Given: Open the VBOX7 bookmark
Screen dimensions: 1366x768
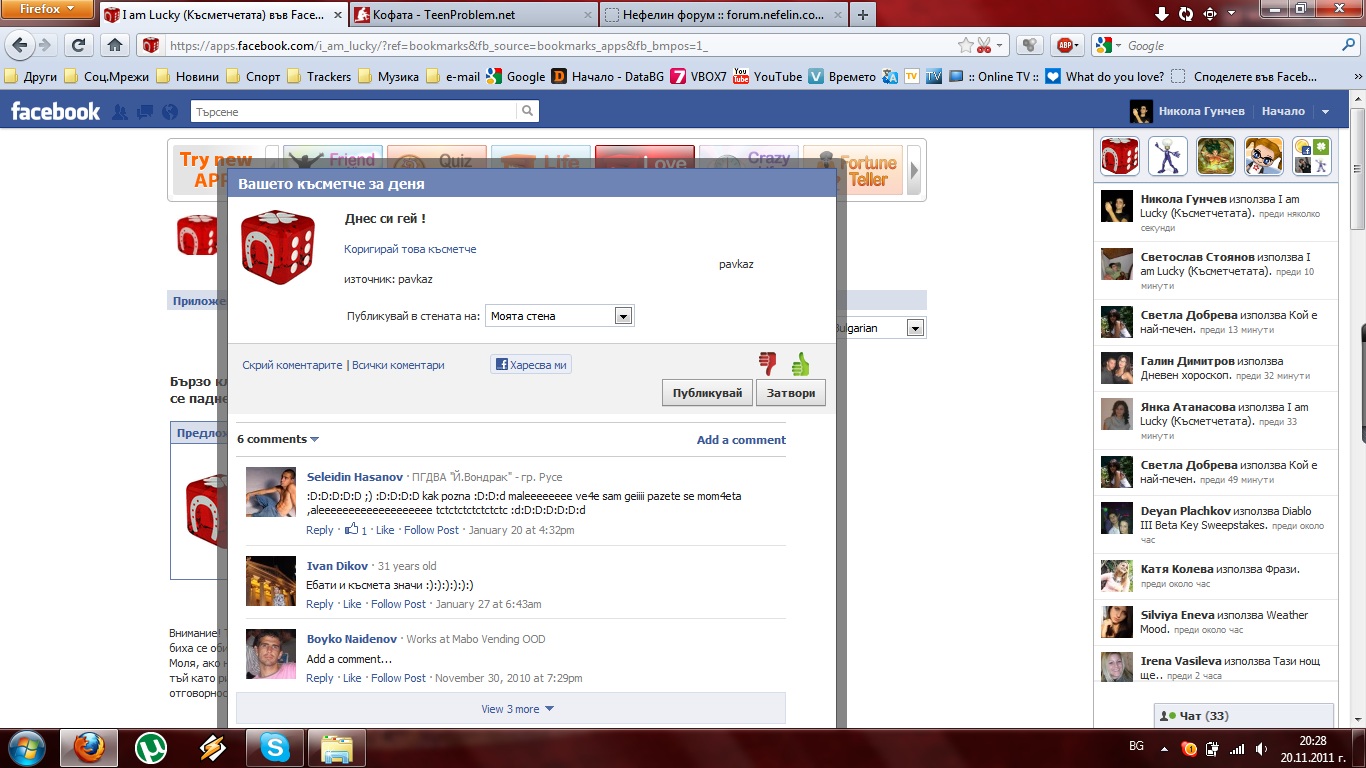Looking at the screenshot, I should click(698, 76).
